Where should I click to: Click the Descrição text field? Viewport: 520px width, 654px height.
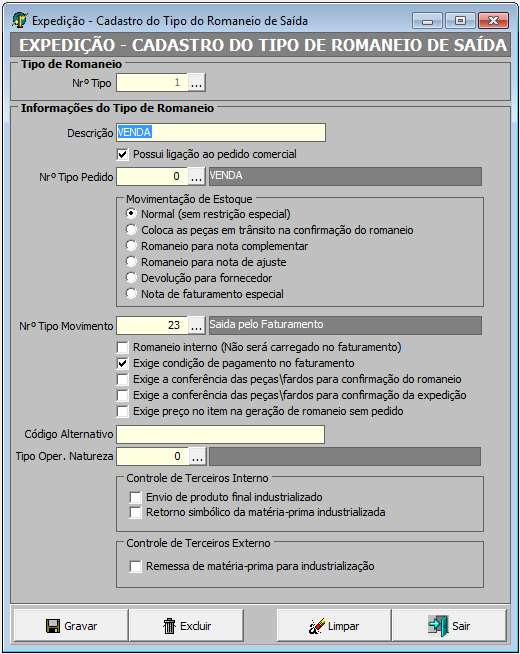[221, 133]
